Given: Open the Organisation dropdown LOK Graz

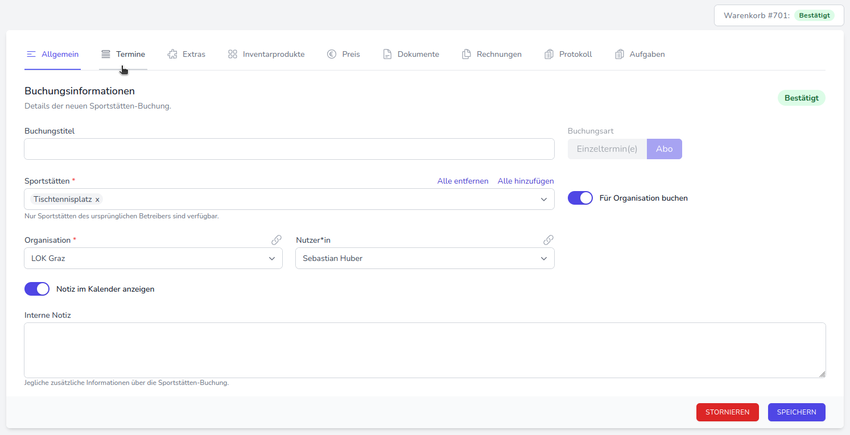Looking at the screenshot, I should [153, 258].
